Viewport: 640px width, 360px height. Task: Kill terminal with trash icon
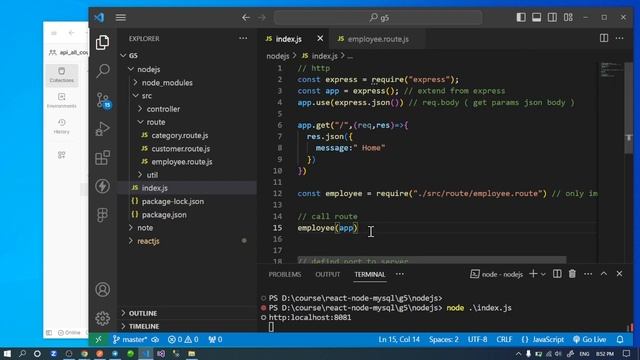tap(572, 274)
